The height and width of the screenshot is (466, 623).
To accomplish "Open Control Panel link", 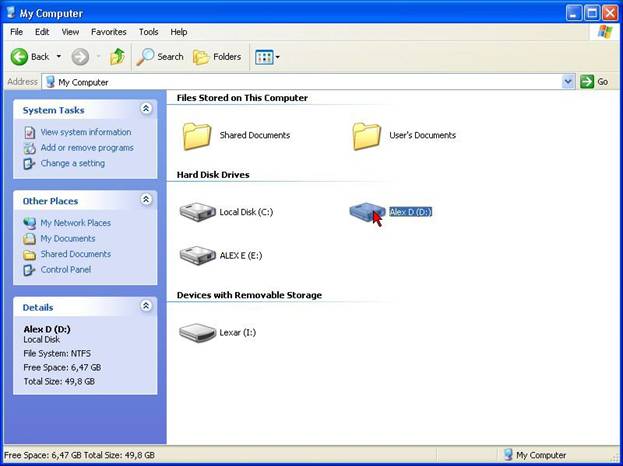I will [x=66, y=269].
